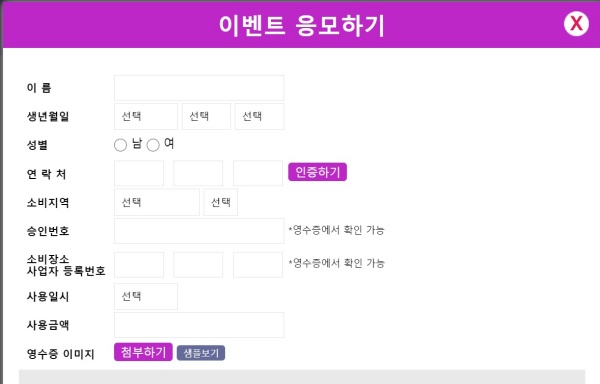Click the 인증하기 verification button
This screenshot has width=600, height=384.
pos(318,172)
